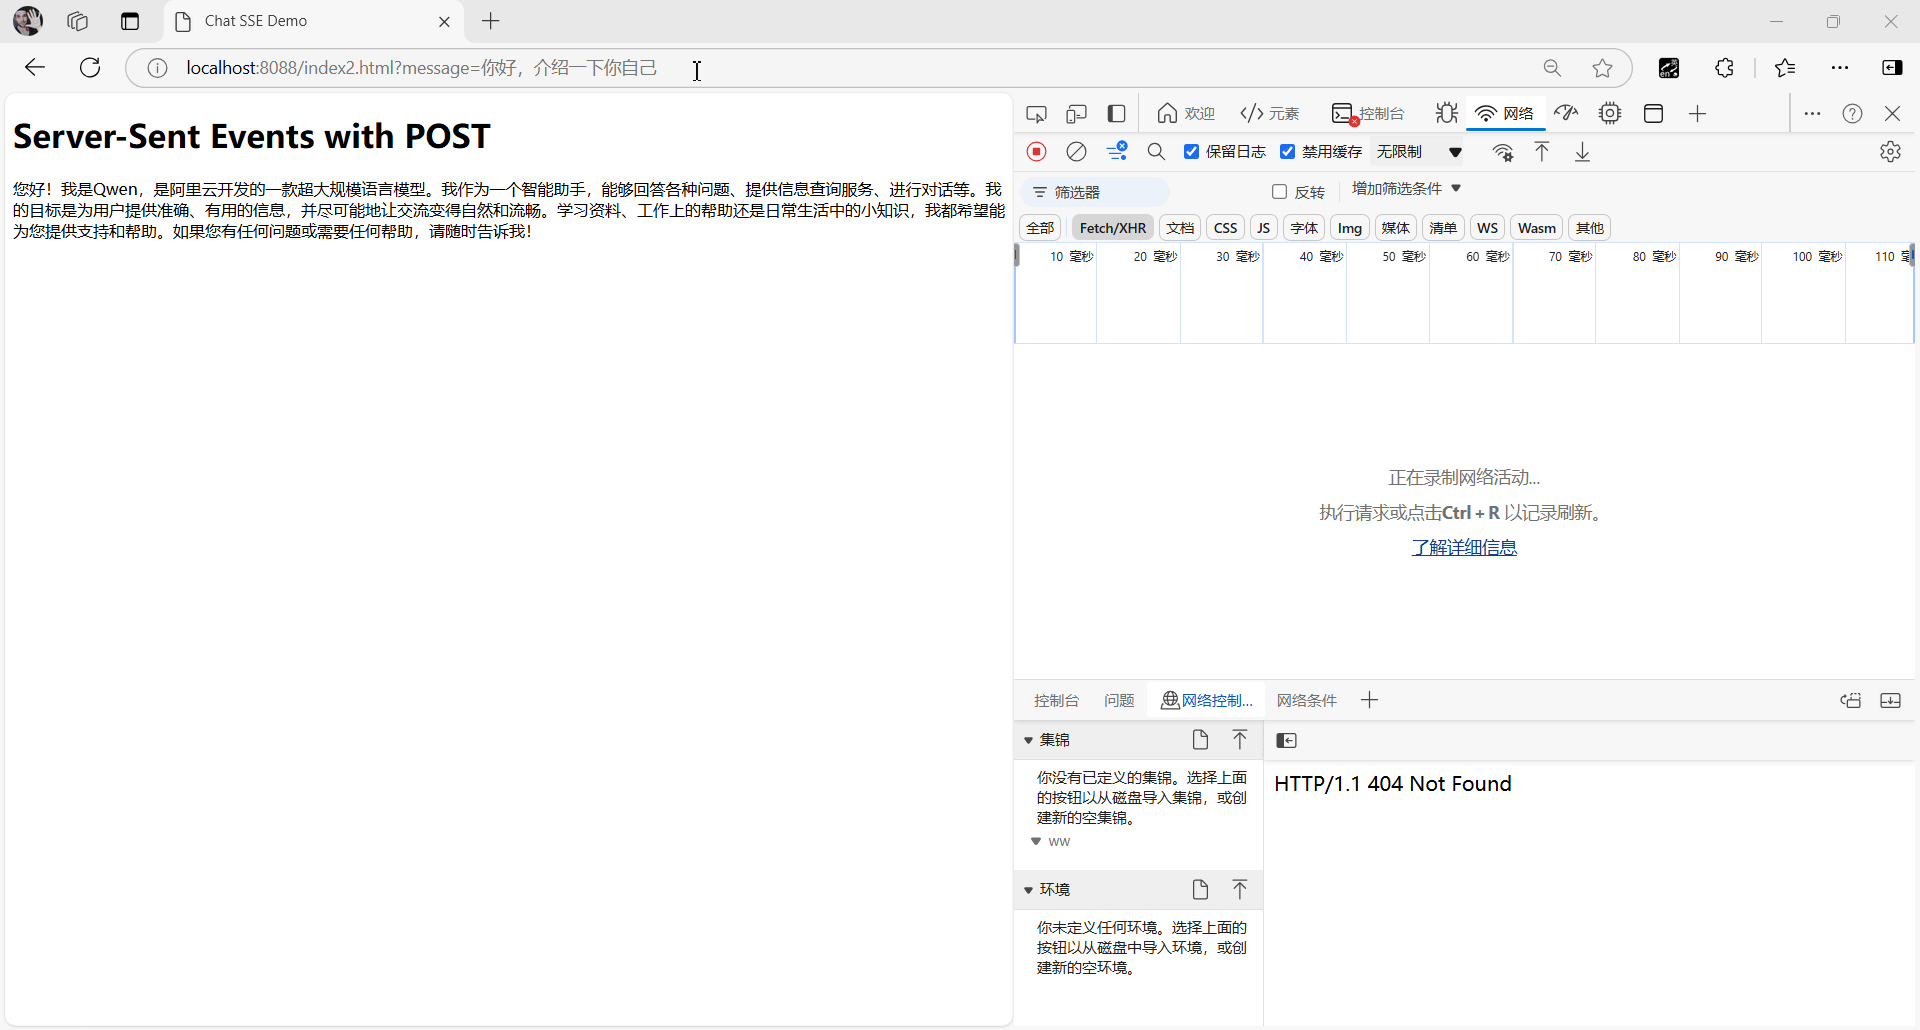The width and height of the screenshot is (1920, 1030).
Task: Filter requests by WS type
Action: click(1487, 228)
